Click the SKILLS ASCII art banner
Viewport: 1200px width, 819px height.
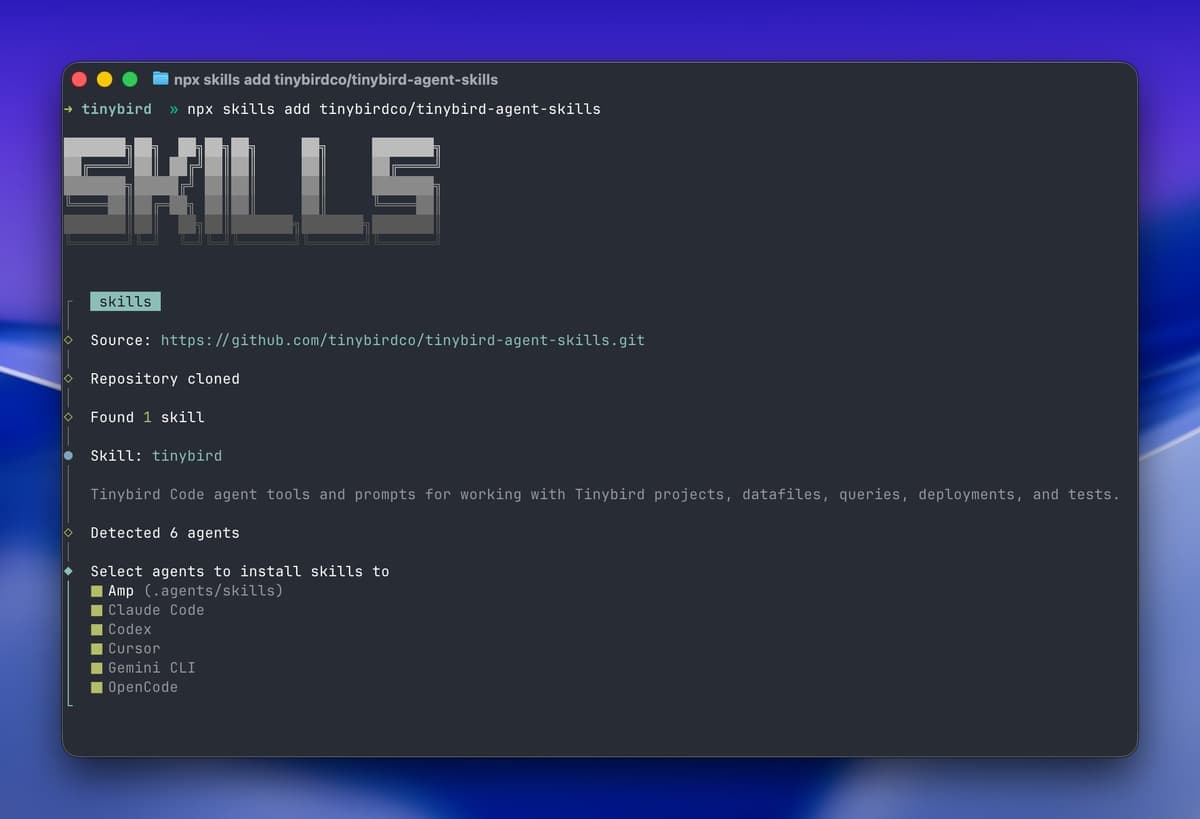point(252,190)
